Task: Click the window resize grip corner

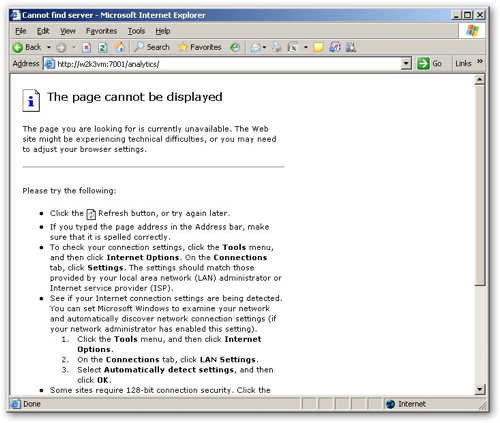Action: coord(482,405)
